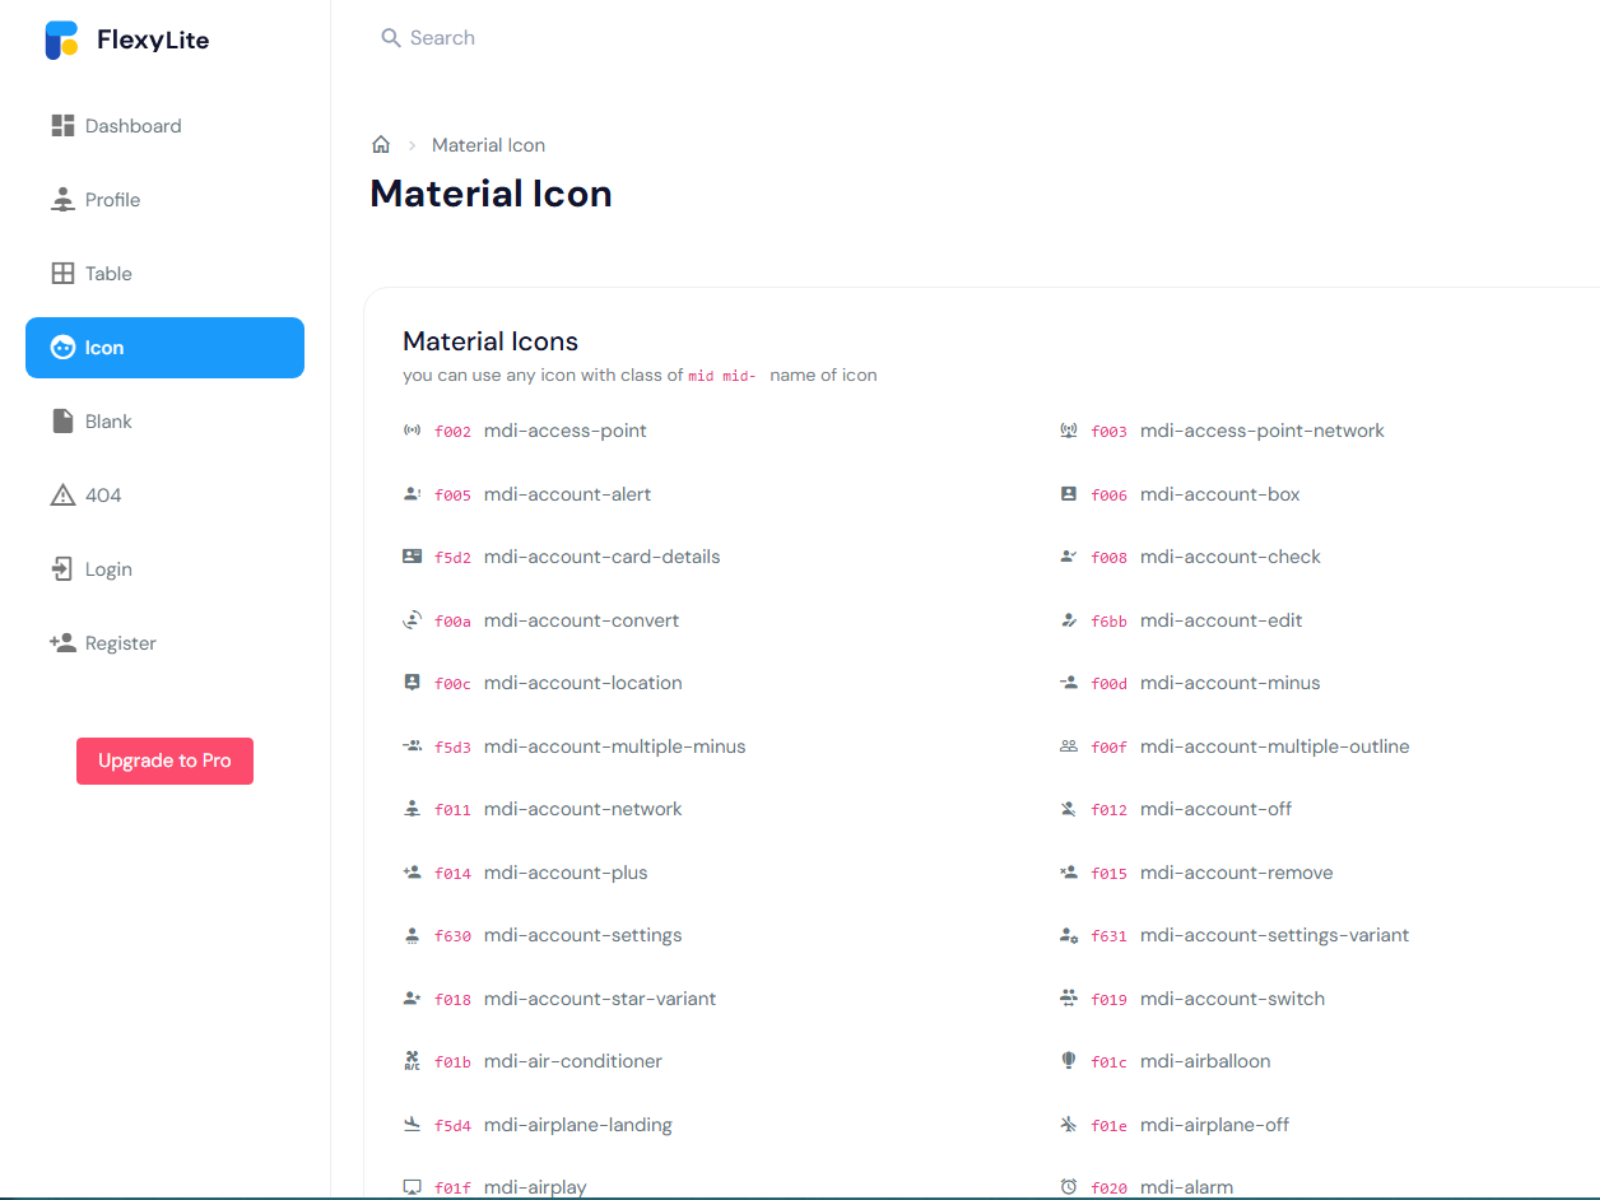Click the f630 code label
The height and width of the screenshot is (1200, 1600).
pyautogui.click(x=453, y=936)
